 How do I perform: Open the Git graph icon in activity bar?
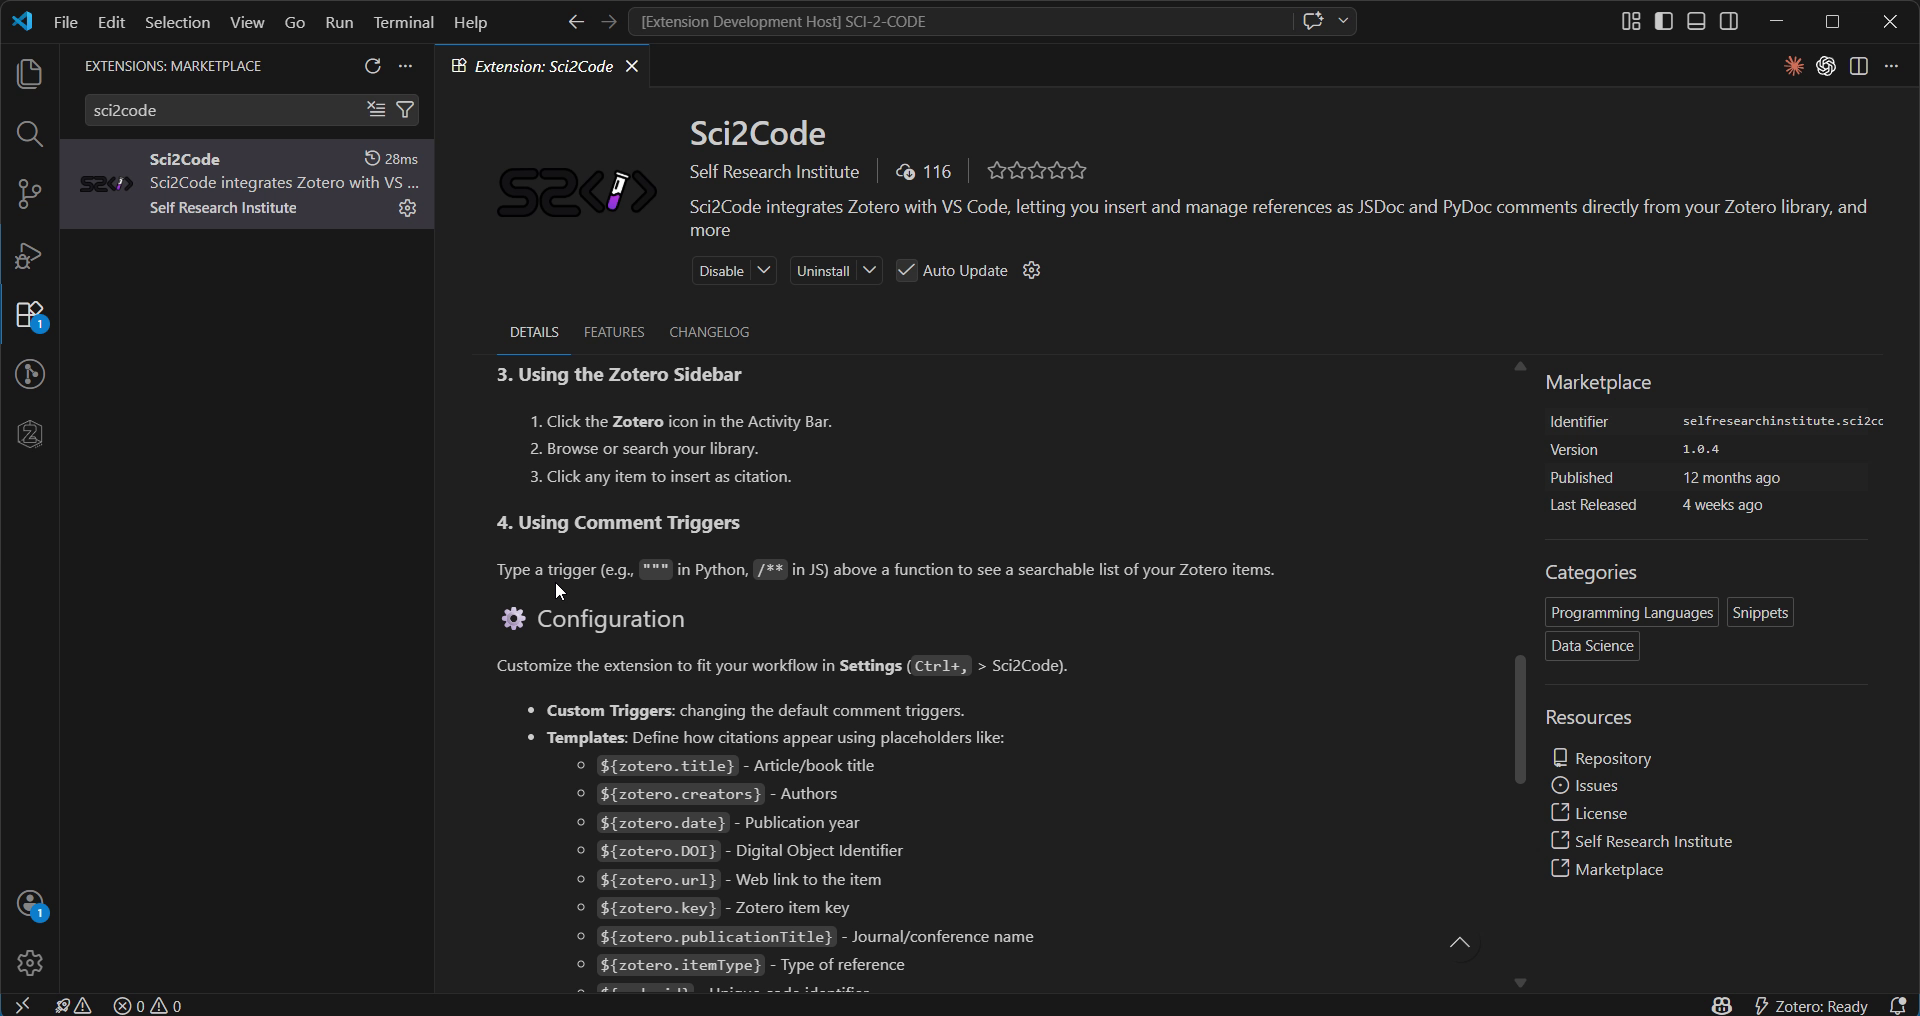[x=30, y=375]
